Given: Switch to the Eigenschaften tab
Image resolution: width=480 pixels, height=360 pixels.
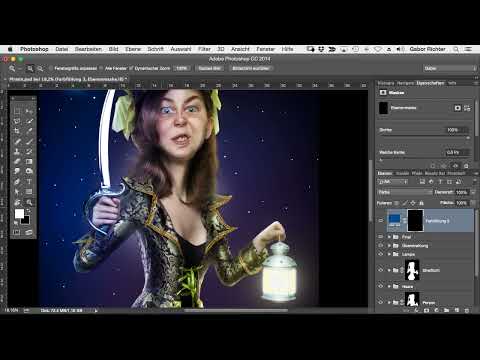Looking at the screenshot, I should (x=430, y=83).
